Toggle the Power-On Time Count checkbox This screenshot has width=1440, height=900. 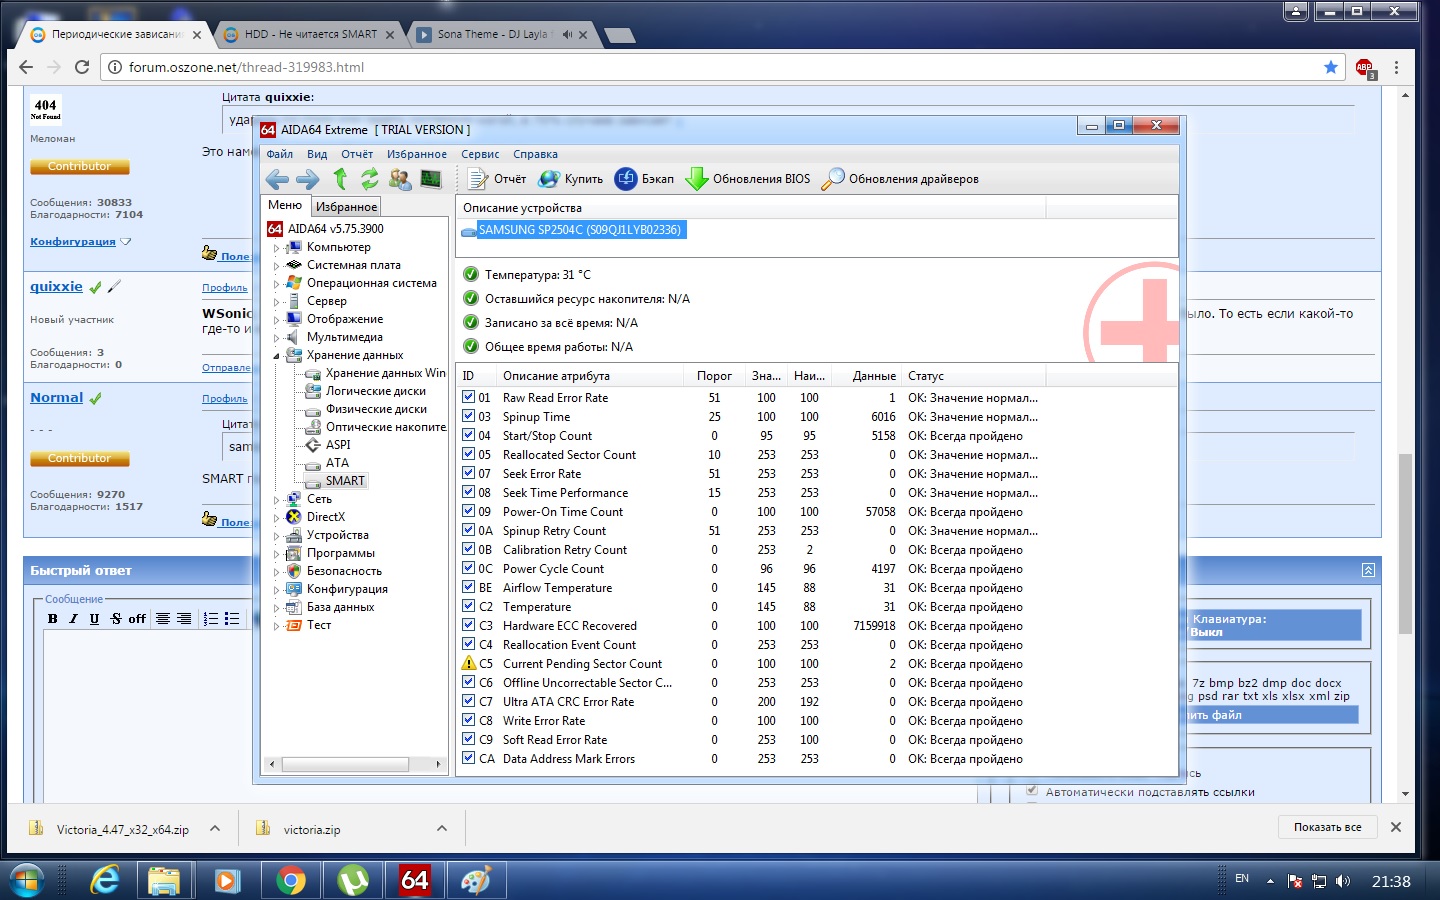(469, 511)
